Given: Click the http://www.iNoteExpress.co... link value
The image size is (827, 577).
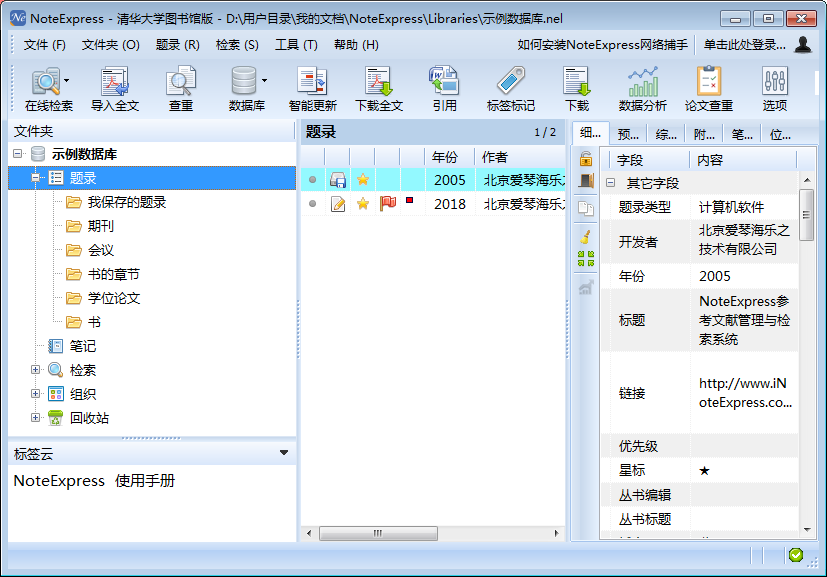Looking at the screenshot, I should [x=745, y=393].
